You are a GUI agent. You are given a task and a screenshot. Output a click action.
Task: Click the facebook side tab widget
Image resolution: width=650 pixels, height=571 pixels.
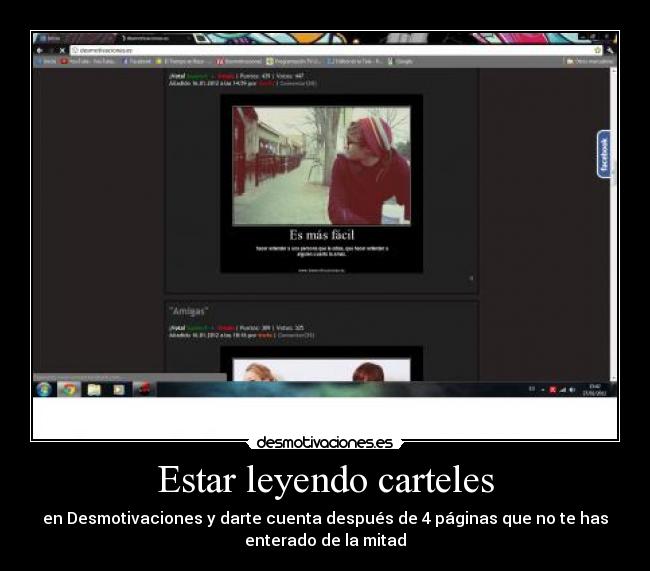coord(604,154)
